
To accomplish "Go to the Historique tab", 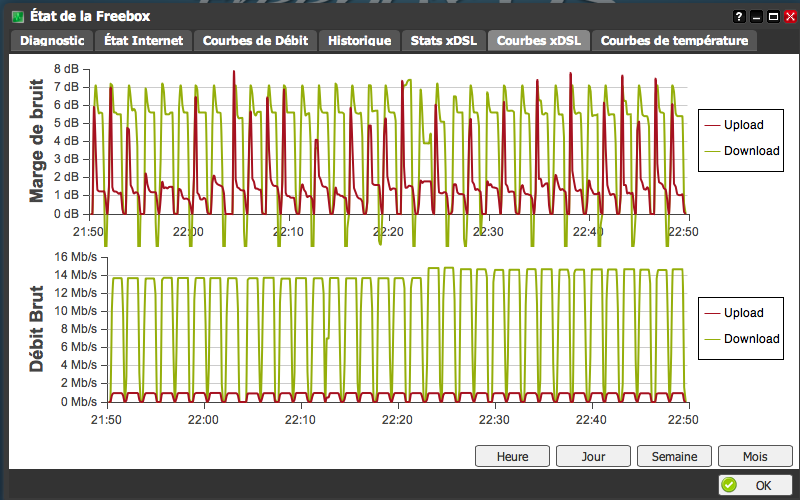I will coord(360,41).
